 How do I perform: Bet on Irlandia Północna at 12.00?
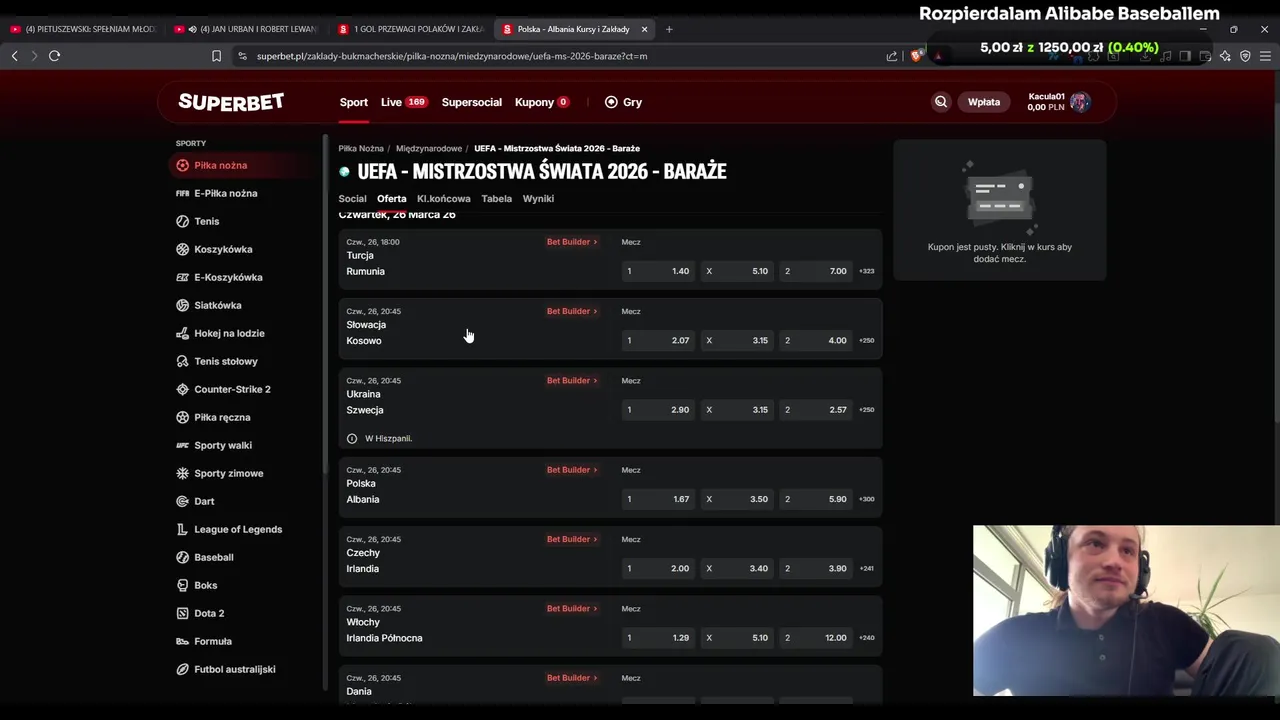(x=816, y=637)
